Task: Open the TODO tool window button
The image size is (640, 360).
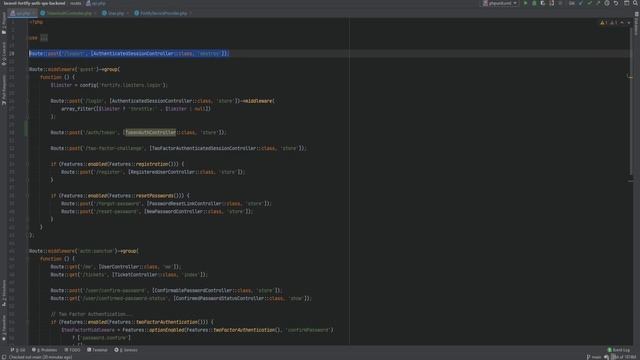Action: [x=72, y=350]
